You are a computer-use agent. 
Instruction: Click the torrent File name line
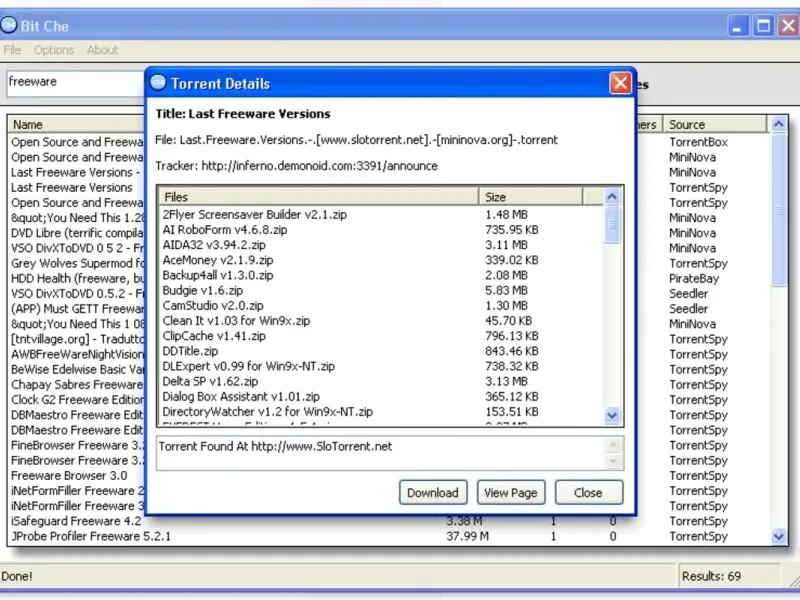click(356, 140)
